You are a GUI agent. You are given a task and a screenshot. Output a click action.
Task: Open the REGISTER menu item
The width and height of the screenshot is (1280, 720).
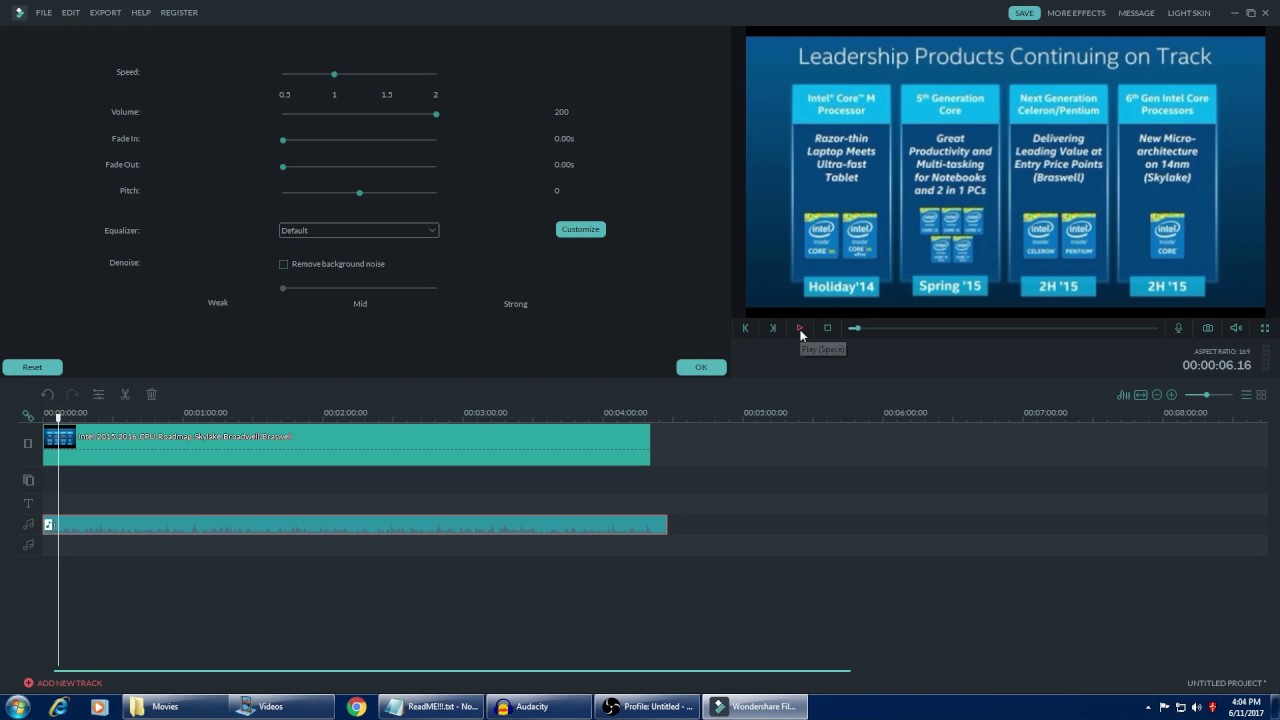point(179,13)
